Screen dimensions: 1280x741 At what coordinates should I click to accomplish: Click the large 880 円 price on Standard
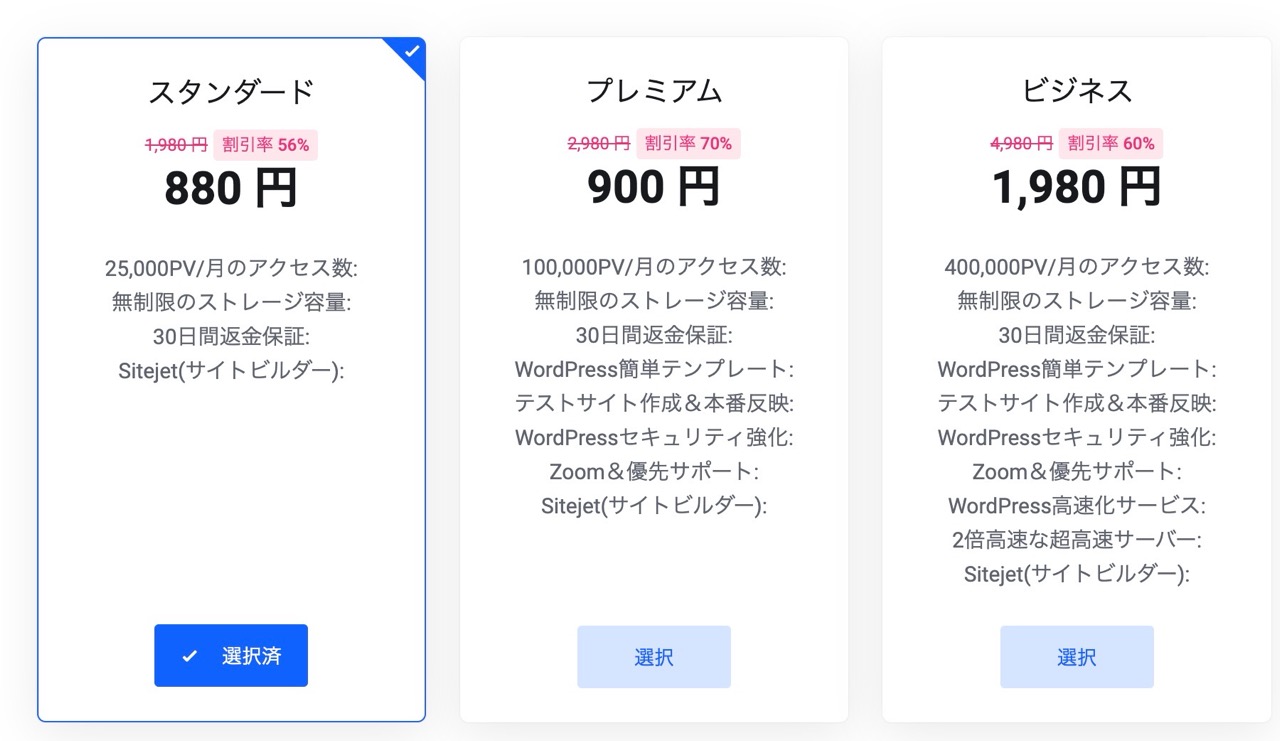click(230, 188)
